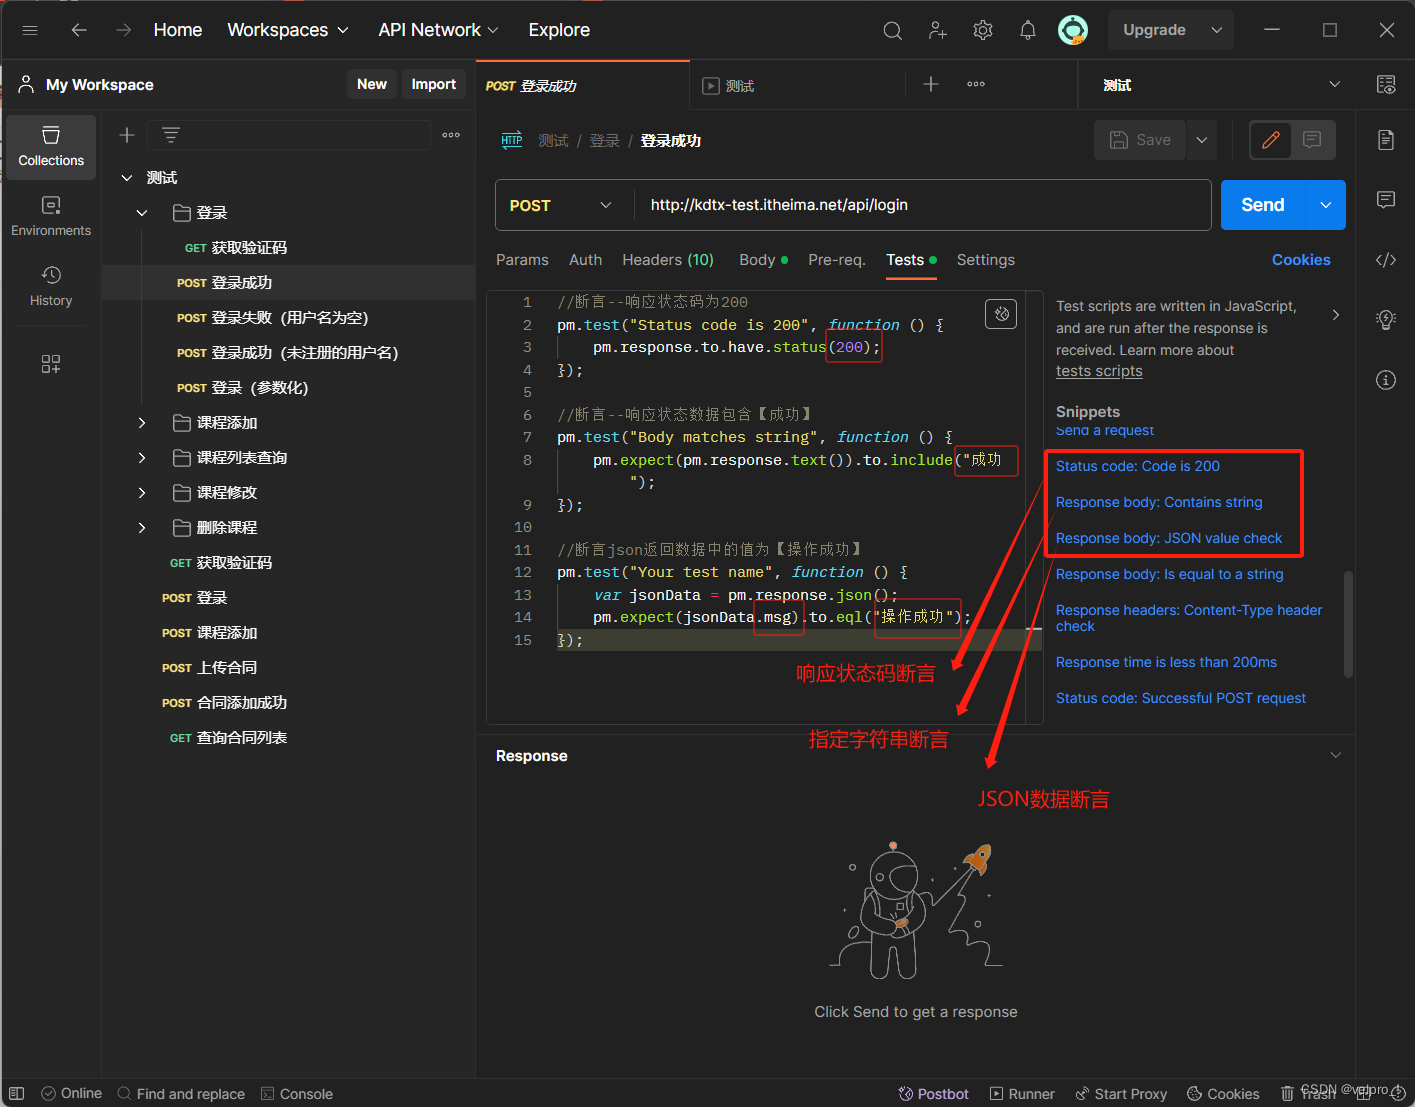The width and height of the screenshot is (1415, 1107).
Task: Click the collections filter icon
Action: pyautogui.click(x=171, y=135)
